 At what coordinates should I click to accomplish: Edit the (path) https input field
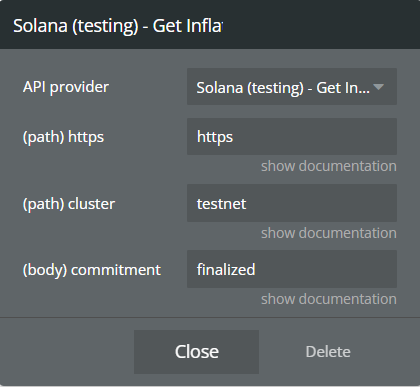point(292,136)
